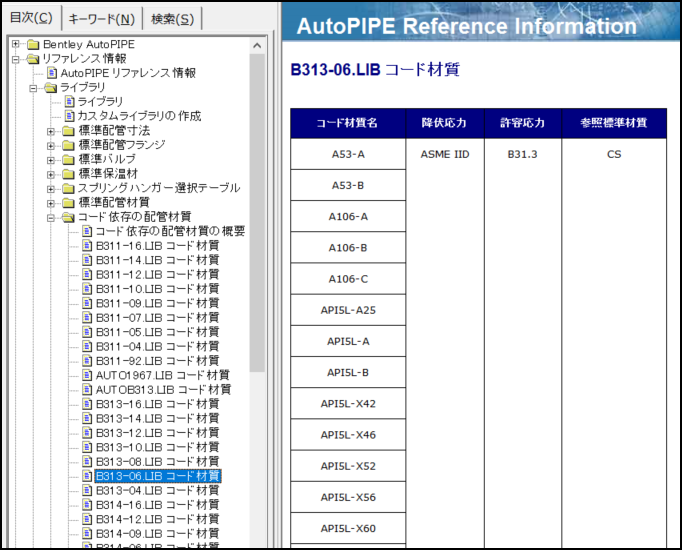This screenshot has width=682, height=550.
Task: Select the 目次(C) contents tab
Action: (x=31, y=18)
